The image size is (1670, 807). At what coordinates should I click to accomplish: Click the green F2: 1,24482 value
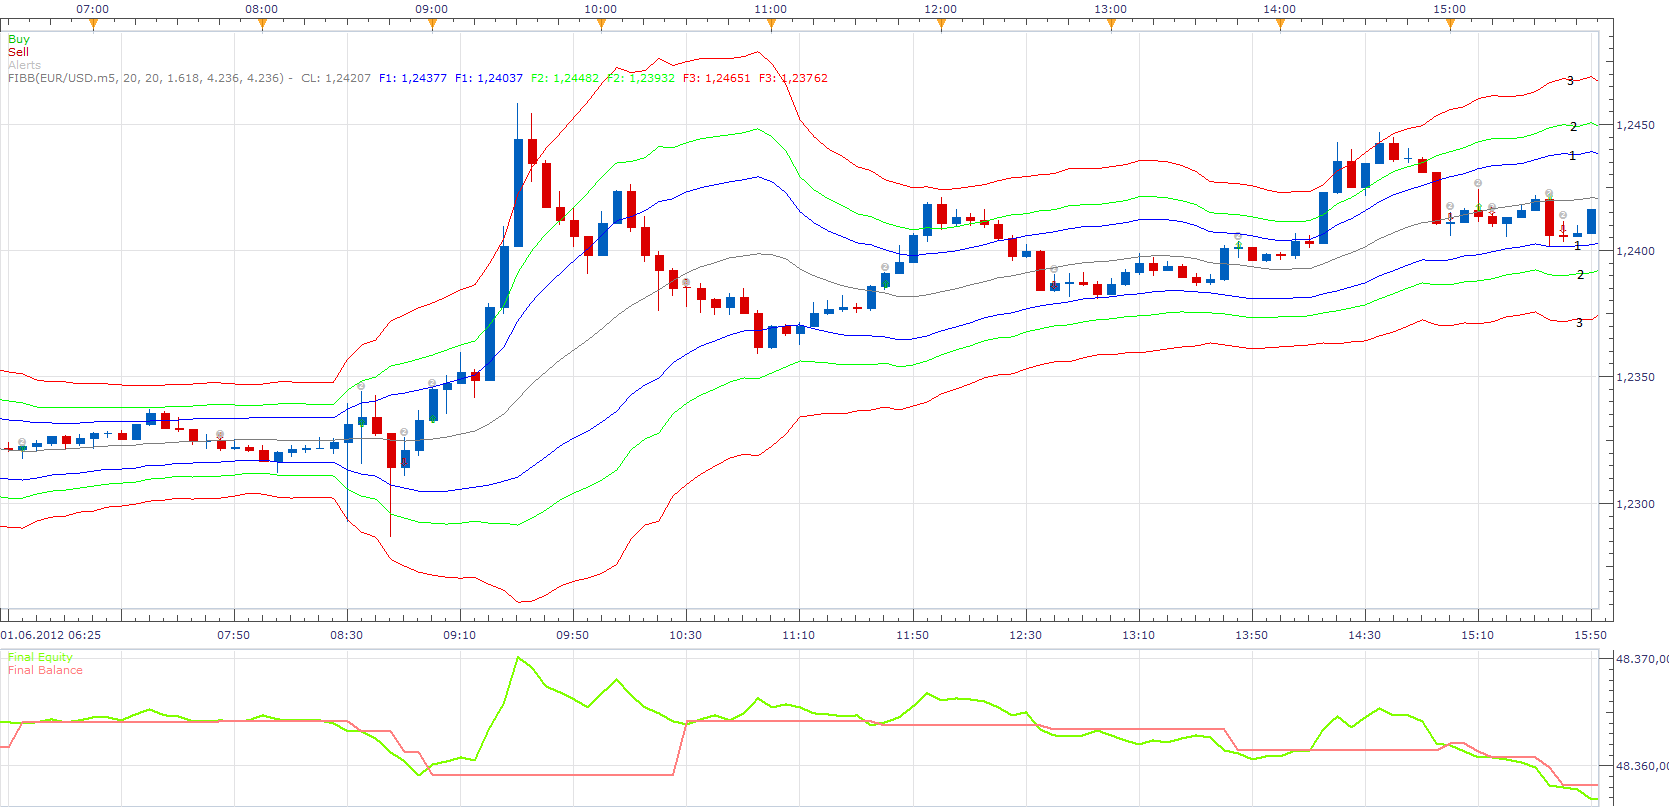(x=565, y=78)
